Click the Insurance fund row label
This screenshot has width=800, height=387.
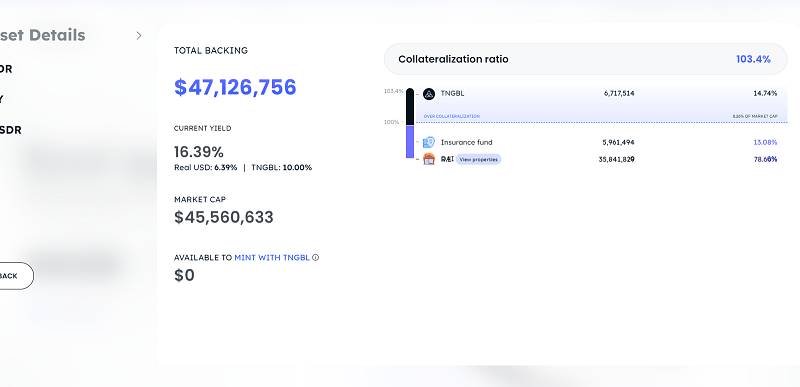click(x=466, y=142)
